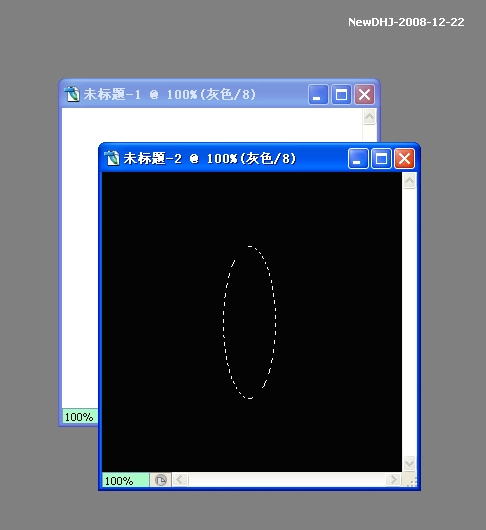
Task: Click the scroll up arrow in 未标题-1
Action: tap(369, 117)
